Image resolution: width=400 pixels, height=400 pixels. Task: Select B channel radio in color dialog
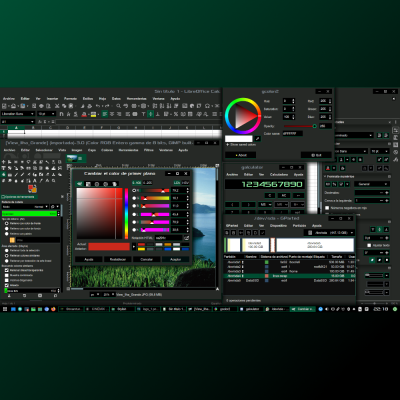pos(134,206)
